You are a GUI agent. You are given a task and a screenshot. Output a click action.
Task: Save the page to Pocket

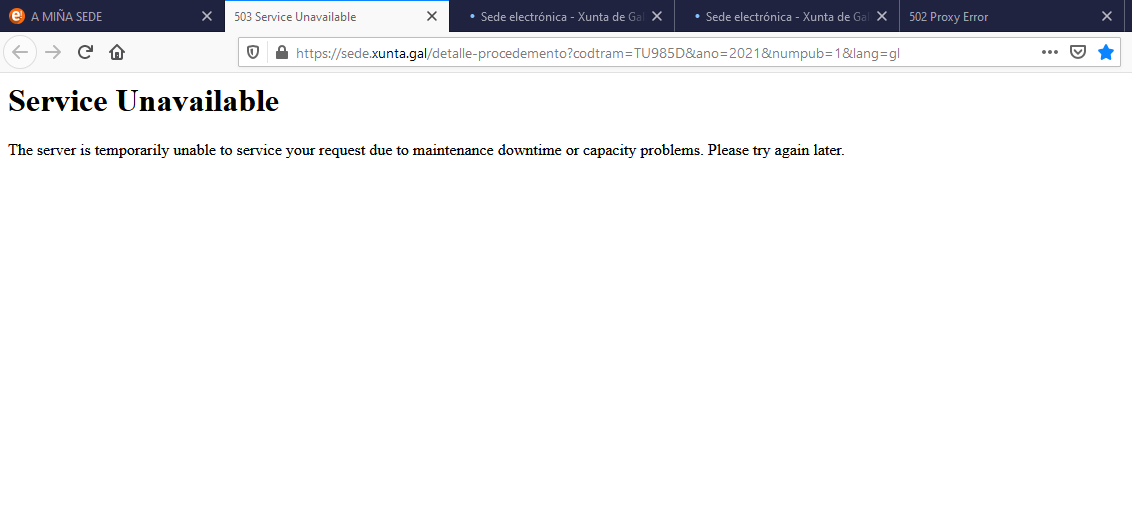point(1078,52)
